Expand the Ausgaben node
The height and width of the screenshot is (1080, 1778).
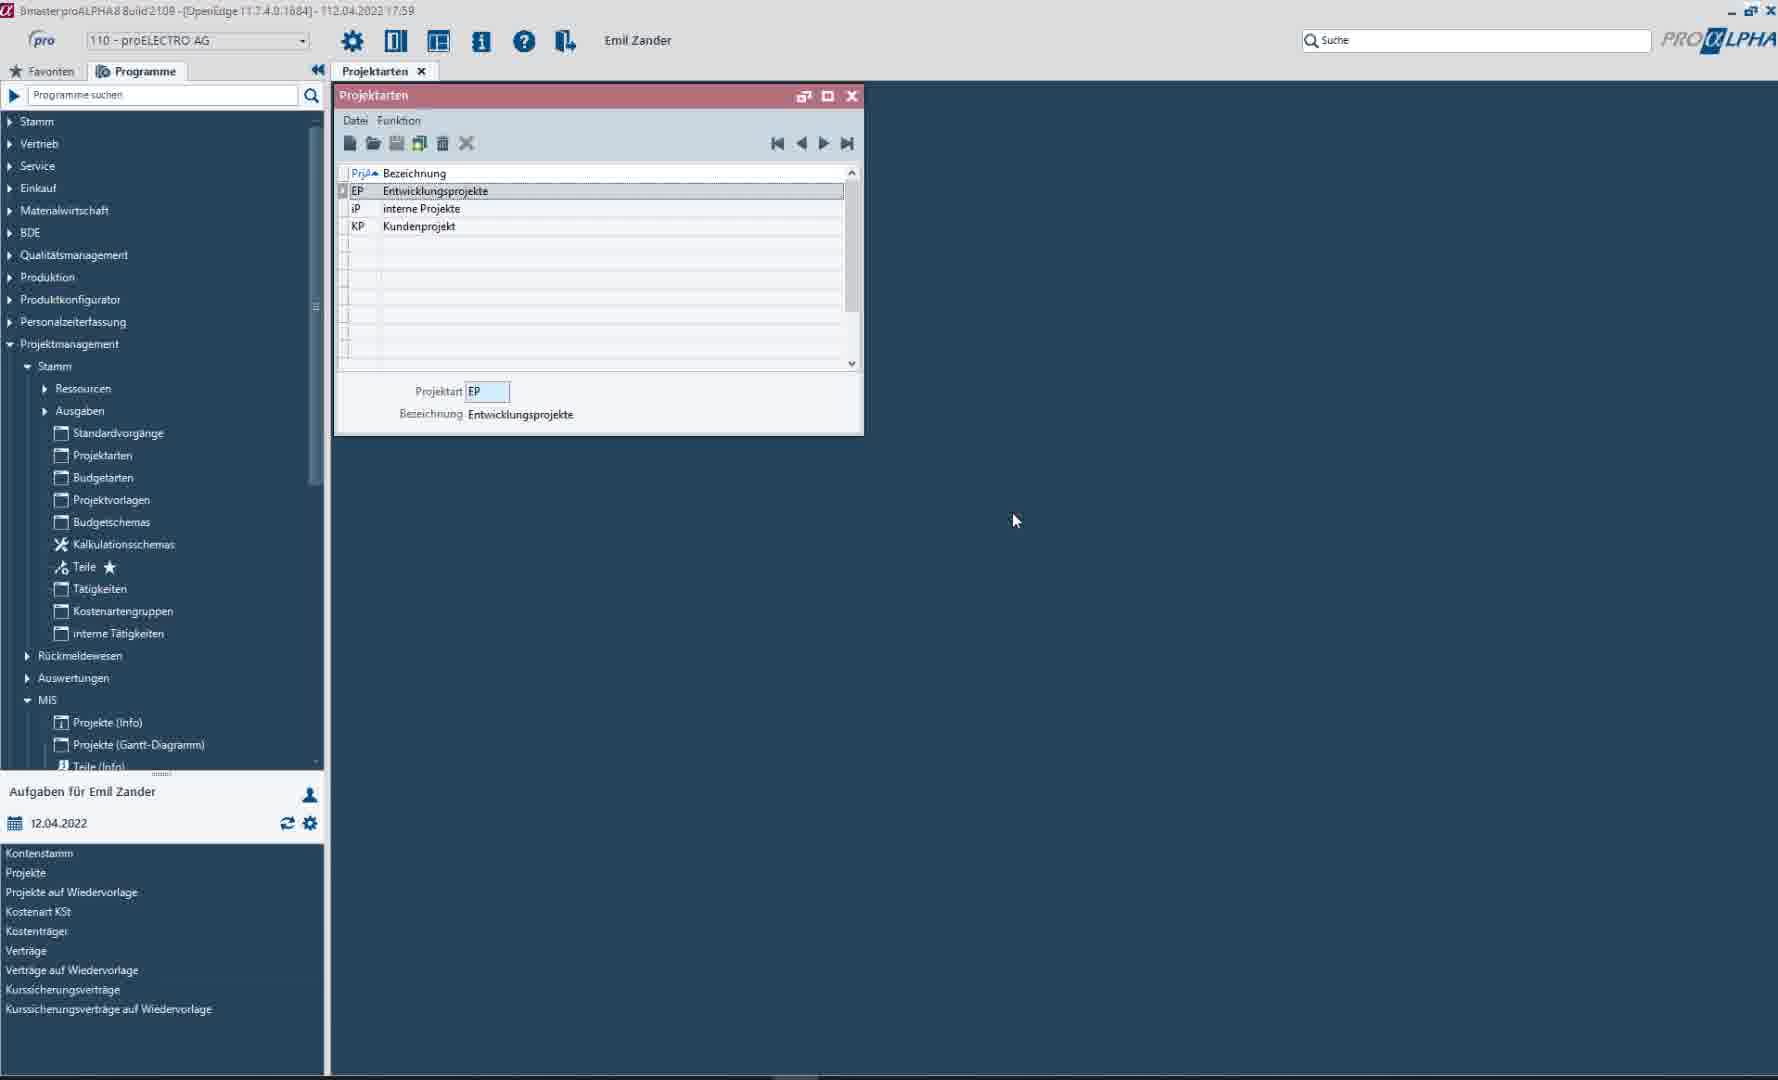coord(45,411)
